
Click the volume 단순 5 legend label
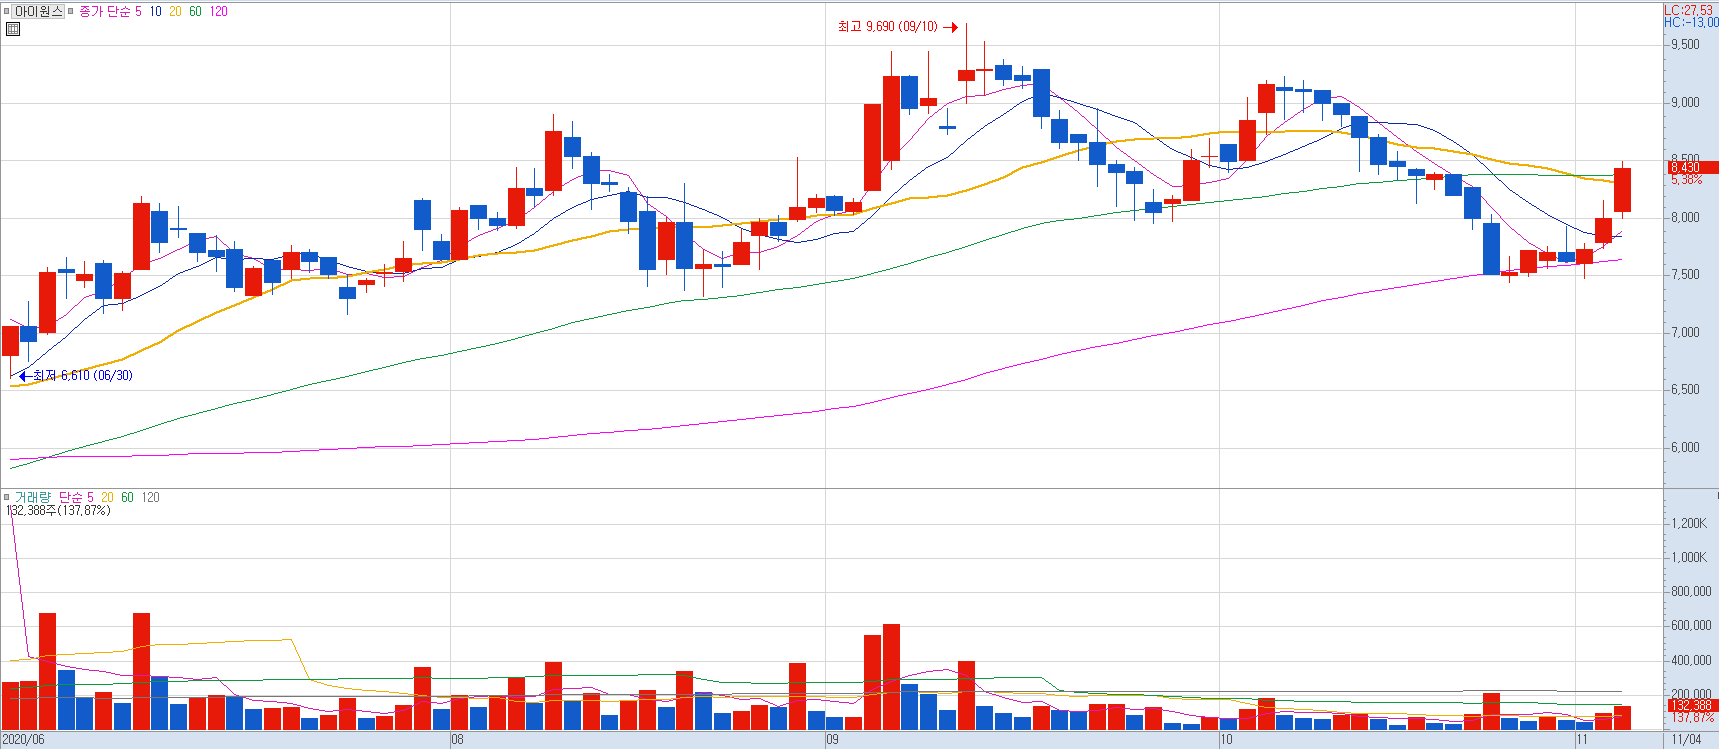coord(76,497)
